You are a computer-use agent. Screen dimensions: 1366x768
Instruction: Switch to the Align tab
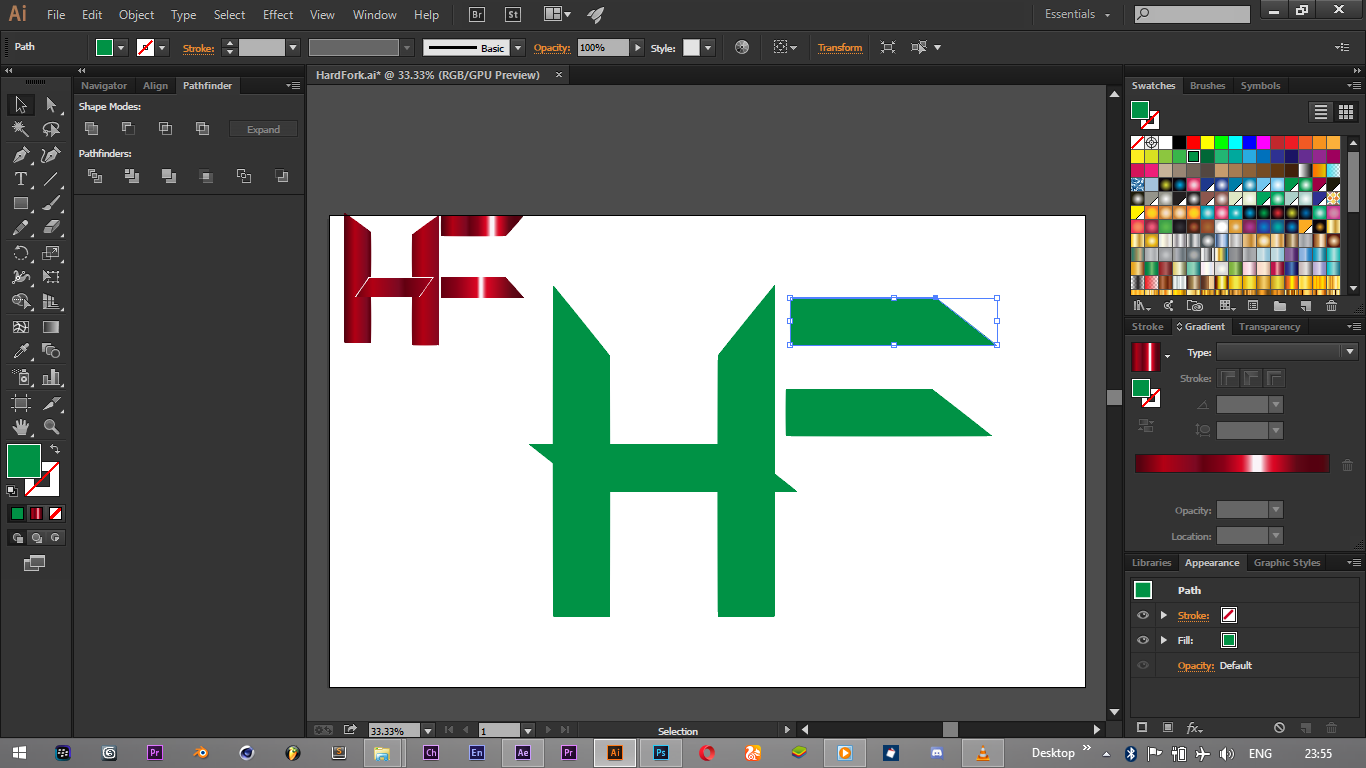[155, 86]
